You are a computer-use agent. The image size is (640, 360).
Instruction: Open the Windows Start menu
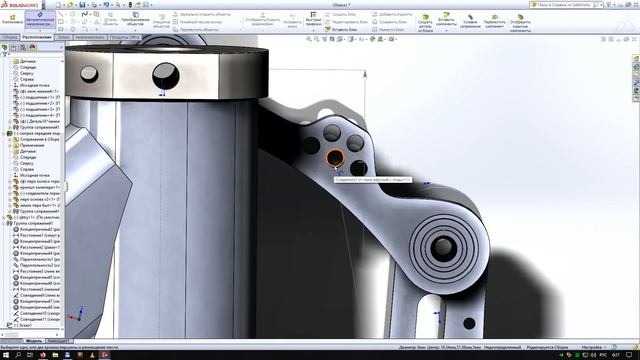point(5,355)
